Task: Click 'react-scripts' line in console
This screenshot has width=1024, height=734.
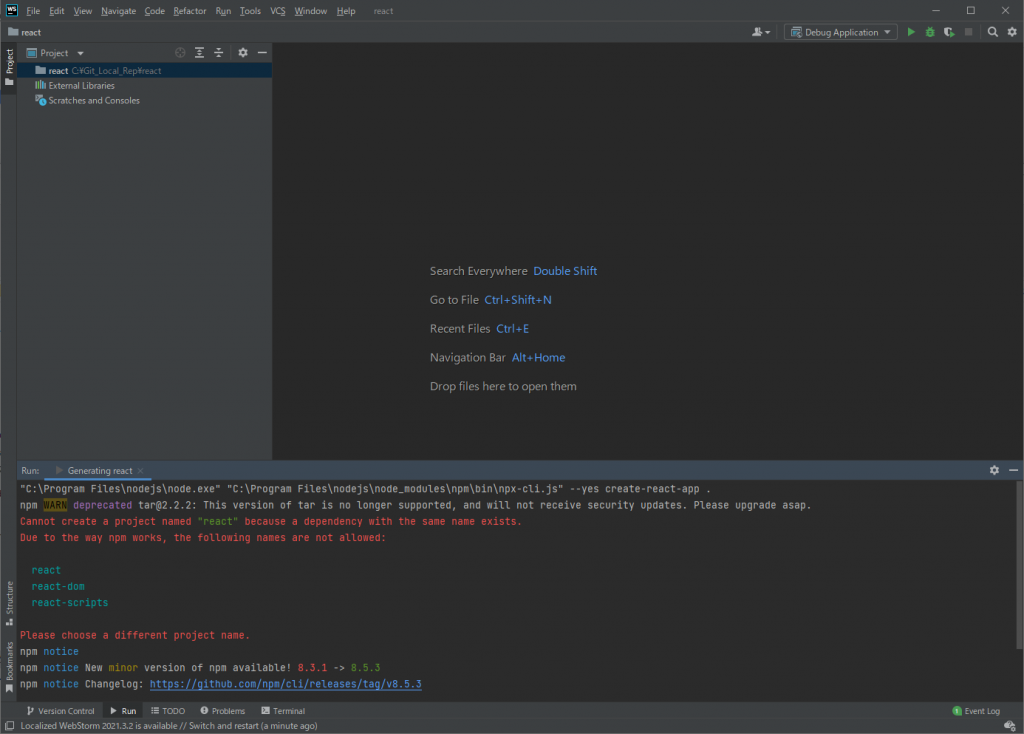Action: point(70,603)
